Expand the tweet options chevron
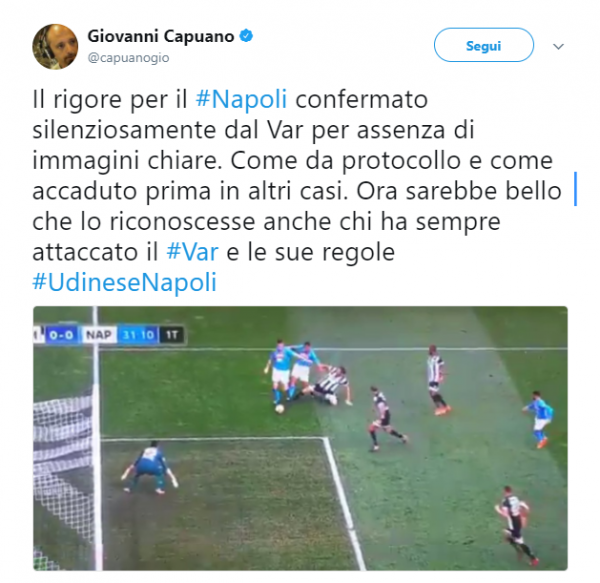The height and width of the screenshot is (583, 600). coord(559,47)
